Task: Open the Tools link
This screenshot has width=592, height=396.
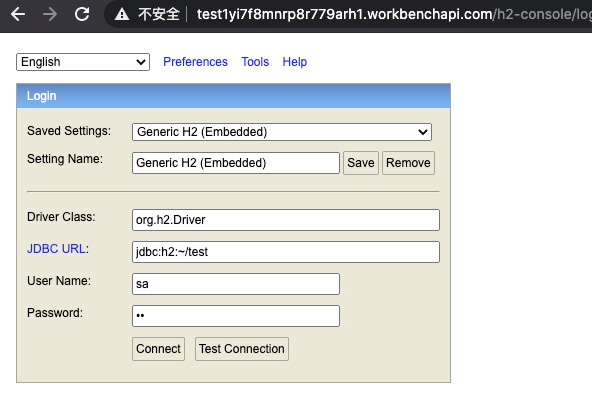Action: (255, 62)
